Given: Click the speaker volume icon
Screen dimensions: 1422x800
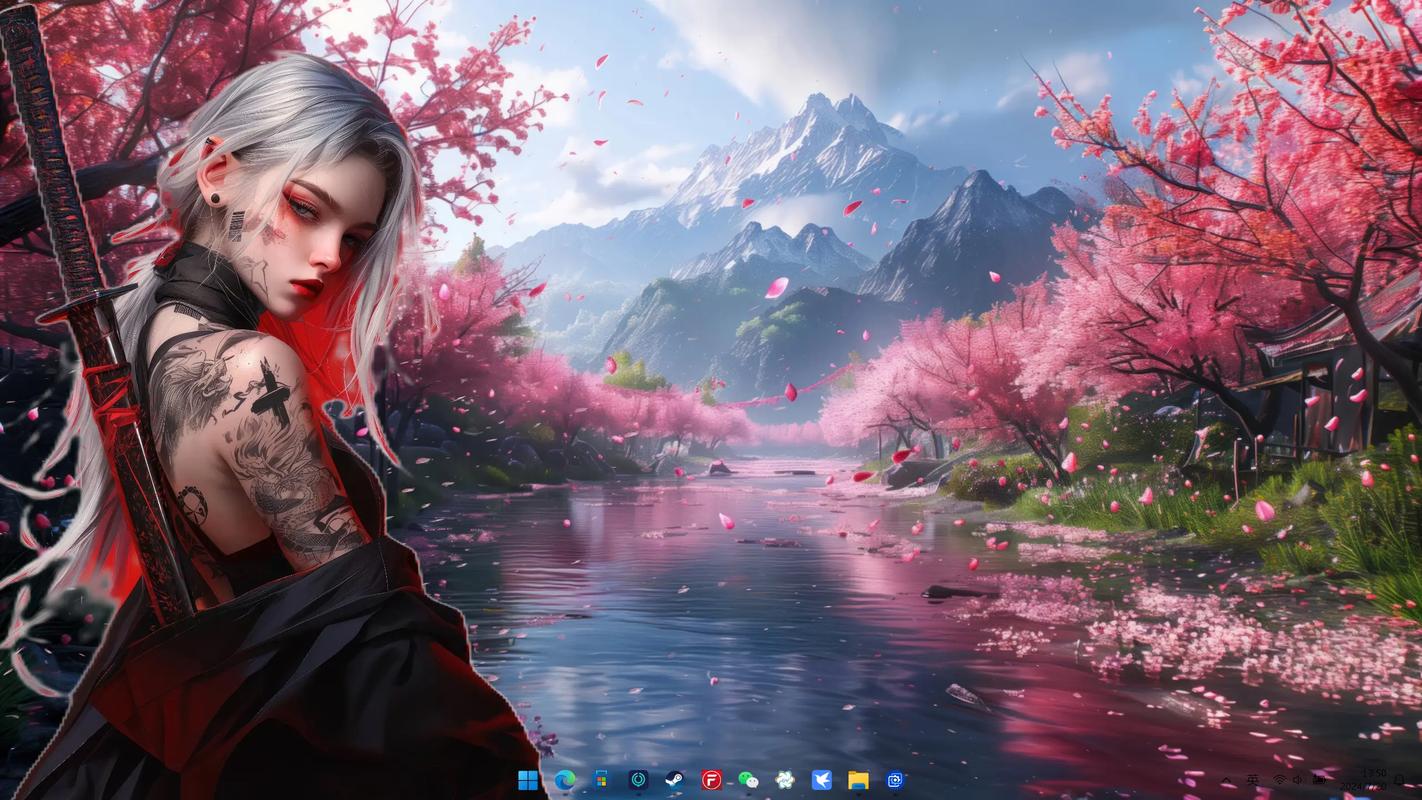Looking at the screenshot, I should (1298, 780).
